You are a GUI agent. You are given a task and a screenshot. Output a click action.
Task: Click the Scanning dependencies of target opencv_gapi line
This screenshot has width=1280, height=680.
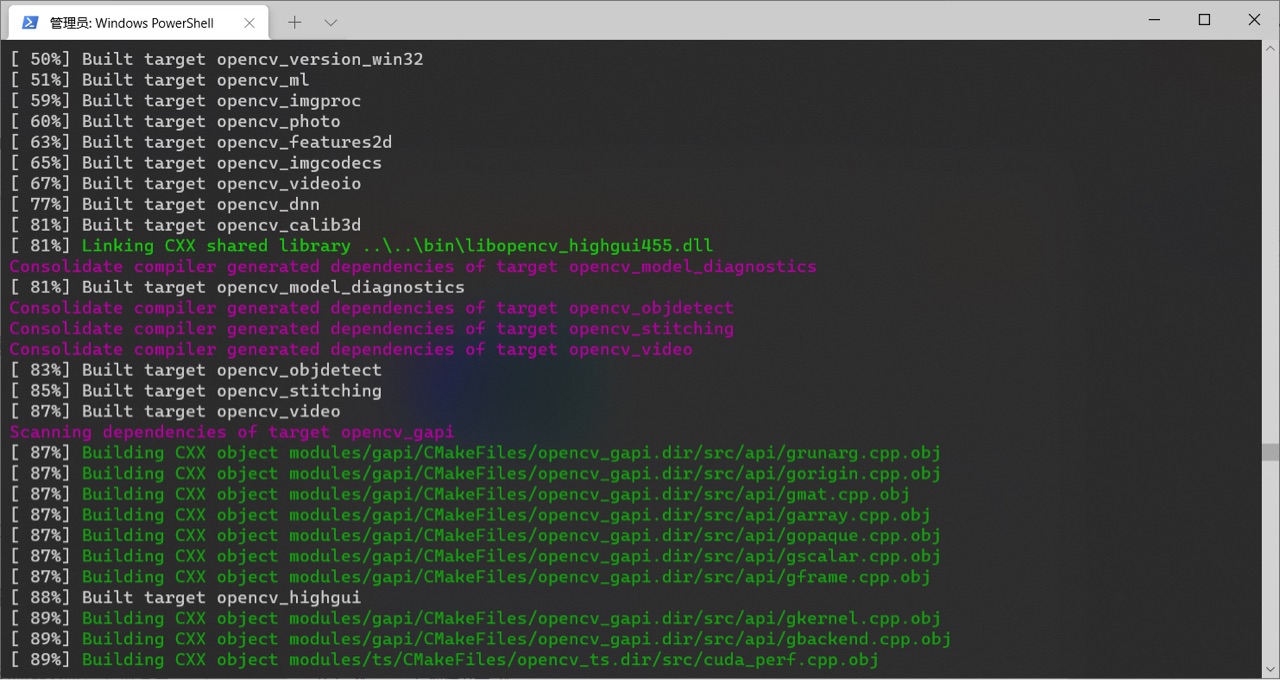pyautogui.click(x=232, y=431)
